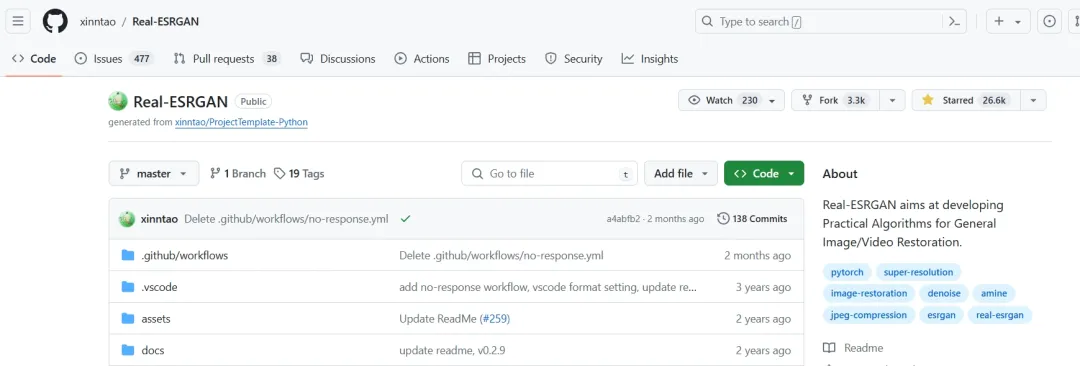Open xinntao/ProjectTemplate-Python template link

pyautogui.click(x=241, y=122)
